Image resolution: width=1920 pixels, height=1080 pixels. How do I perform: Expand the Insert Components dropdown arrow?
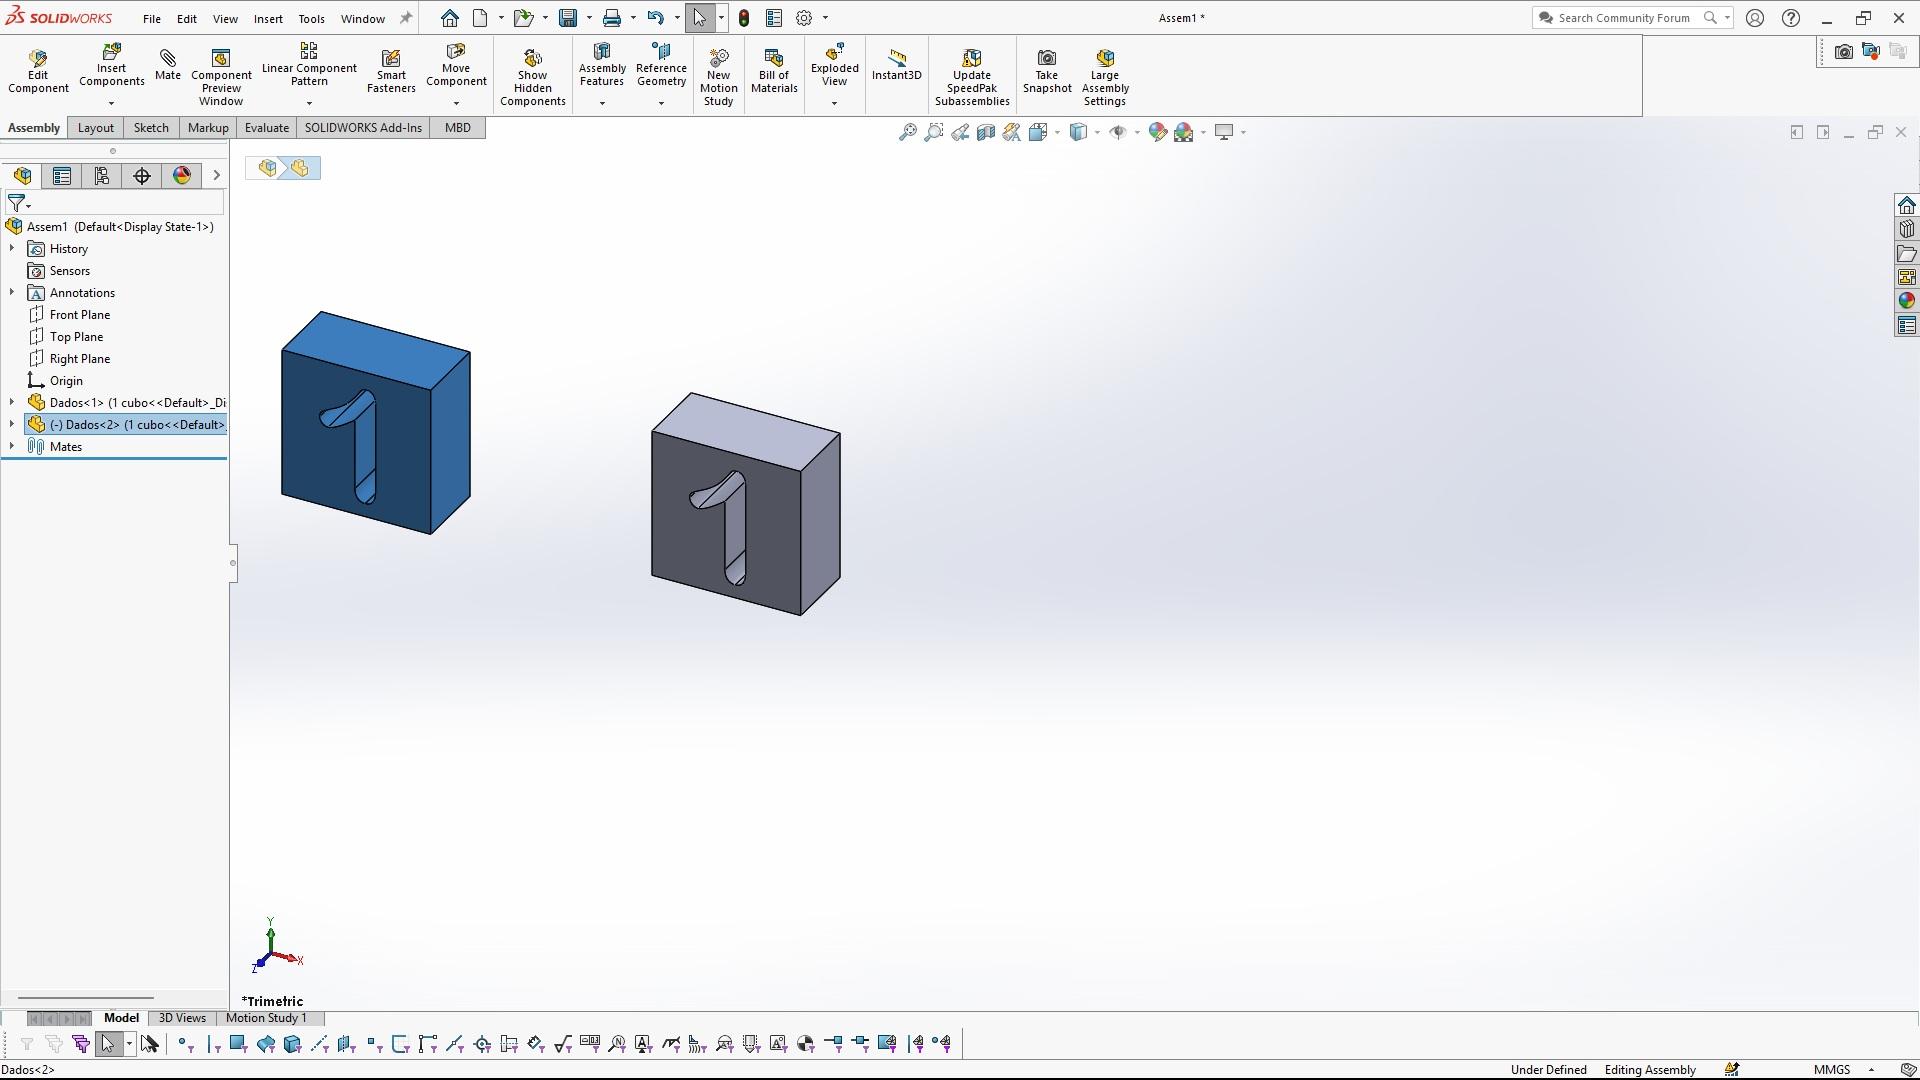[111, 103]
